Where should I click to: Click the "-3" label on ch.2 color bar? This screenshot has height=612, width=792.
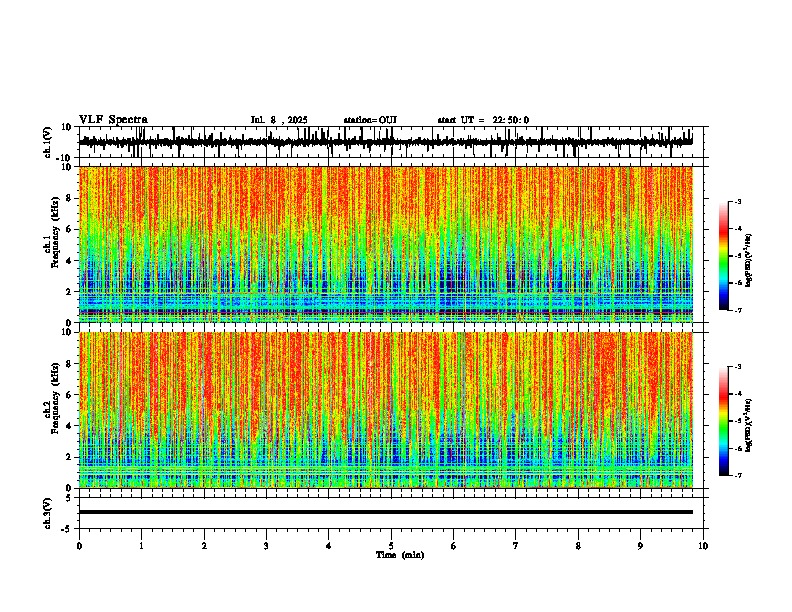[737, 367]
